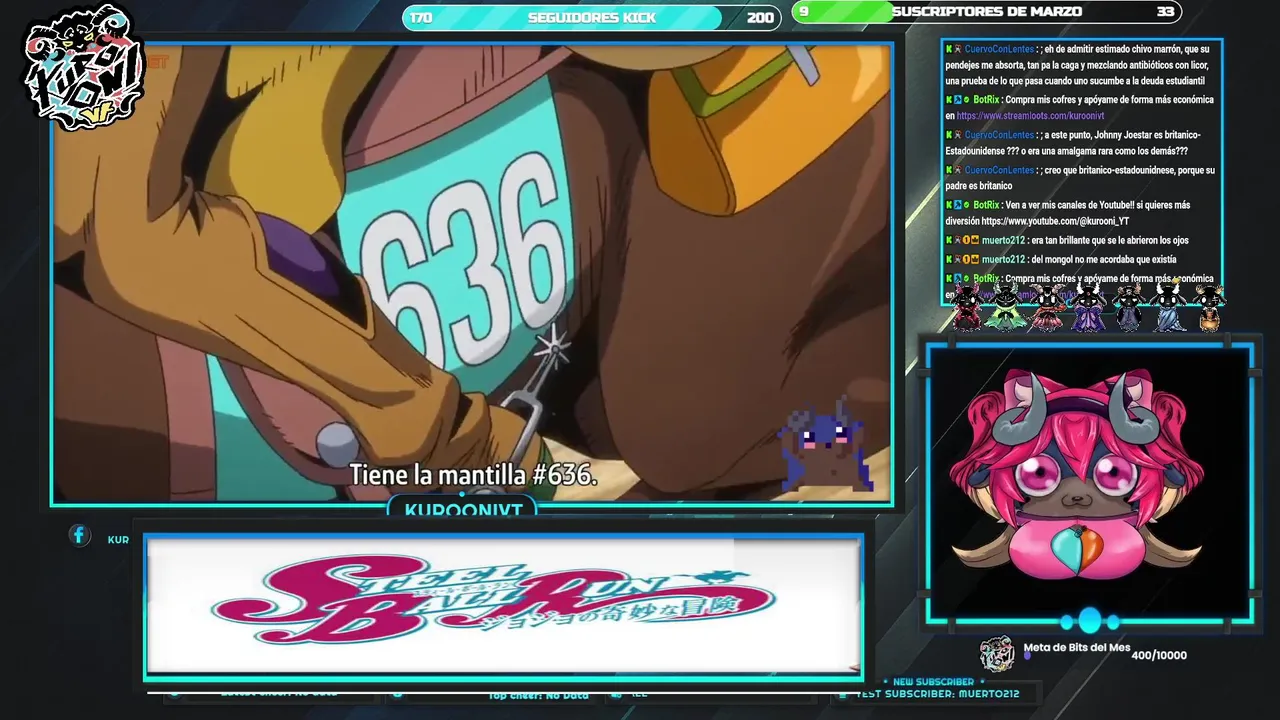Click the 33 subscriber goal value
Viewport: 1280px width, 720px height.
click(x=1165, y=12)
